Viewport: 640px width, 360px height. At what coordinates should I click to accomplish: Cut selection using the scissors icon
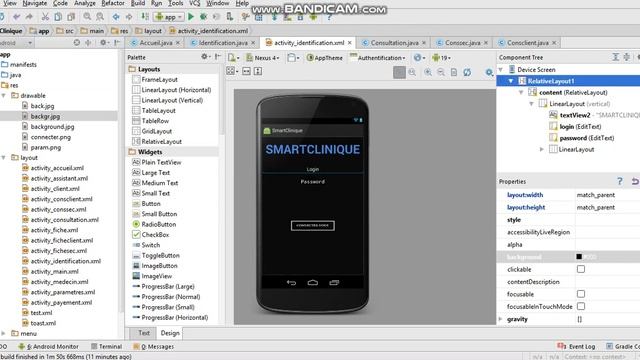45,17
